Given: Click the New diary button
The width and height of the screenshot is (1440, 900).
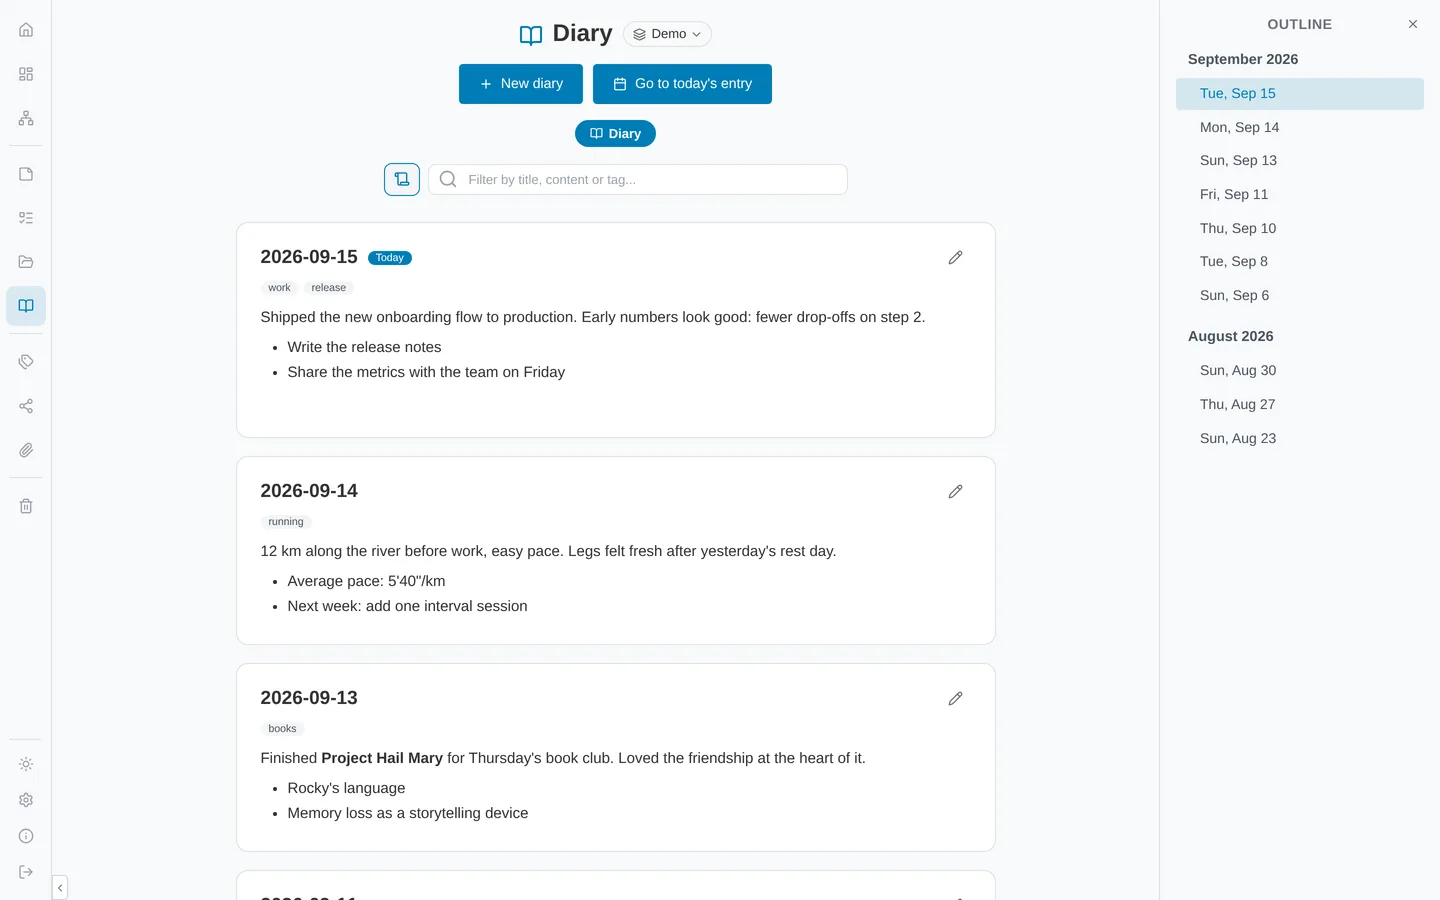Looking at the screenshot, I should click(x=521, y=84).
